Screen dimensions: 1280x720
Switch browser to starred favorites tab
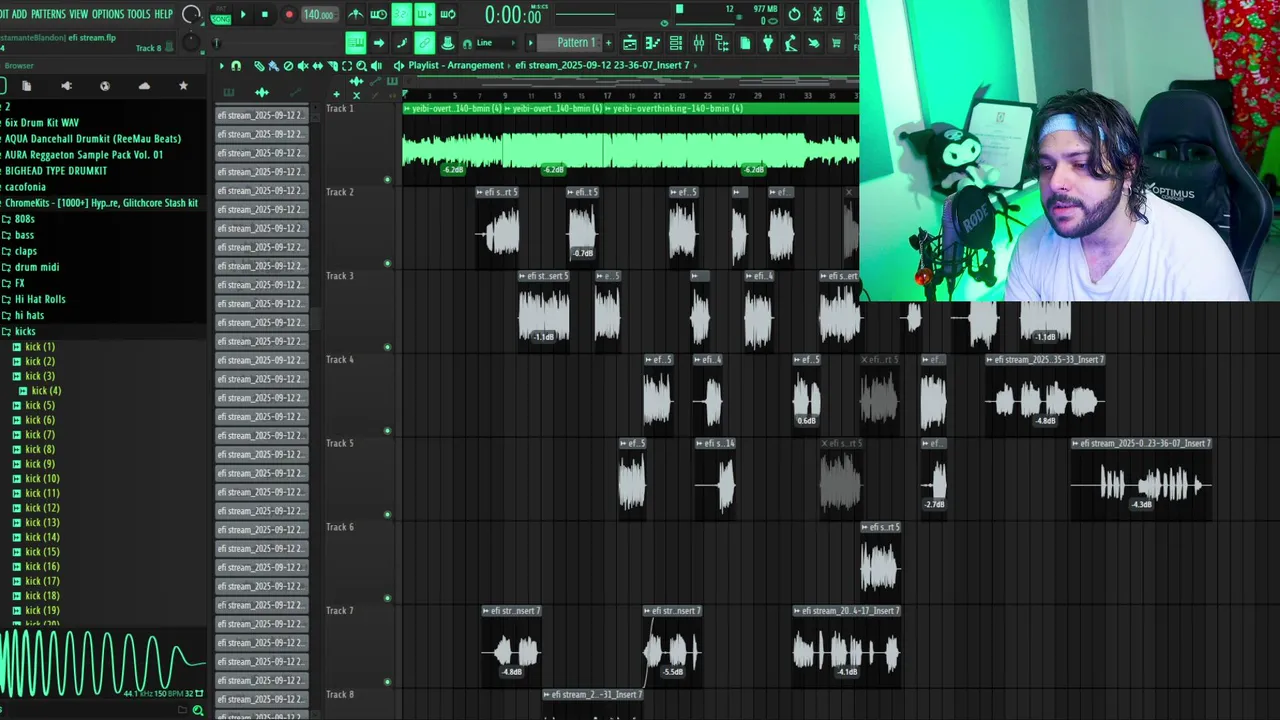tap(183, 86)
